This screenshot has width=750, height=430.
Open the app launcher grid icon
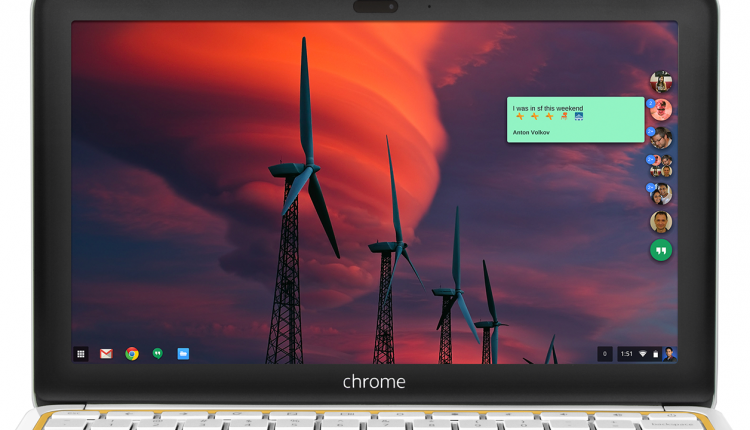[x=81, y=354]
